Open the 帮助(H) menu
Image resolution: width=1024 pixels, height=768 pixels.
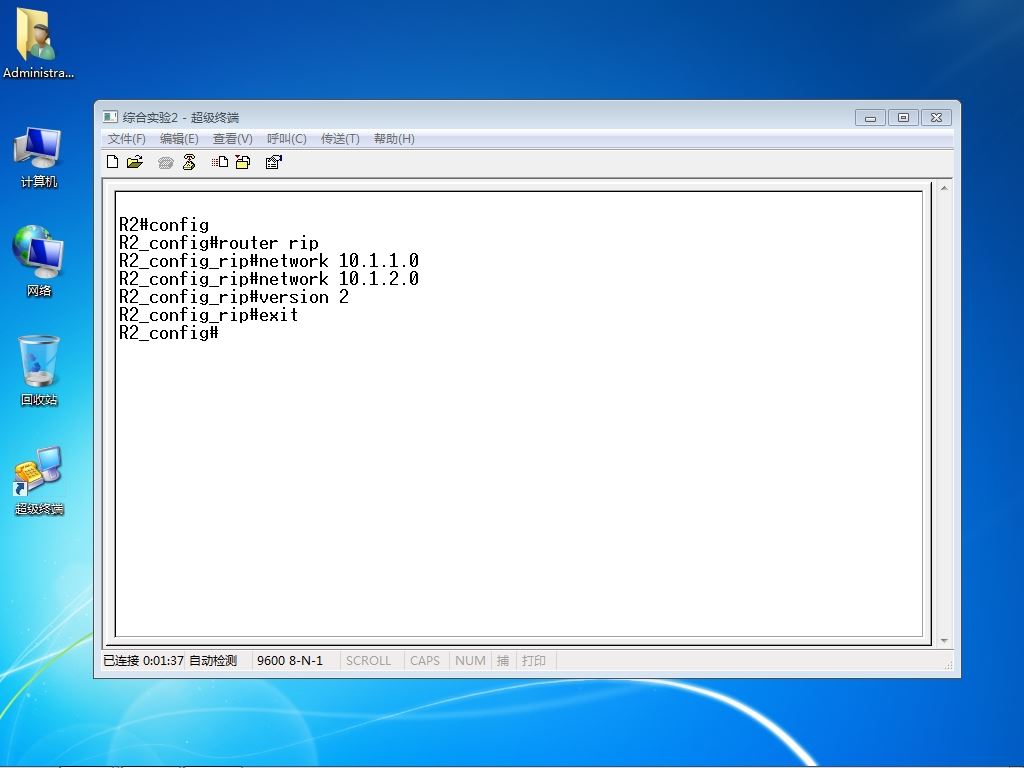394,138
